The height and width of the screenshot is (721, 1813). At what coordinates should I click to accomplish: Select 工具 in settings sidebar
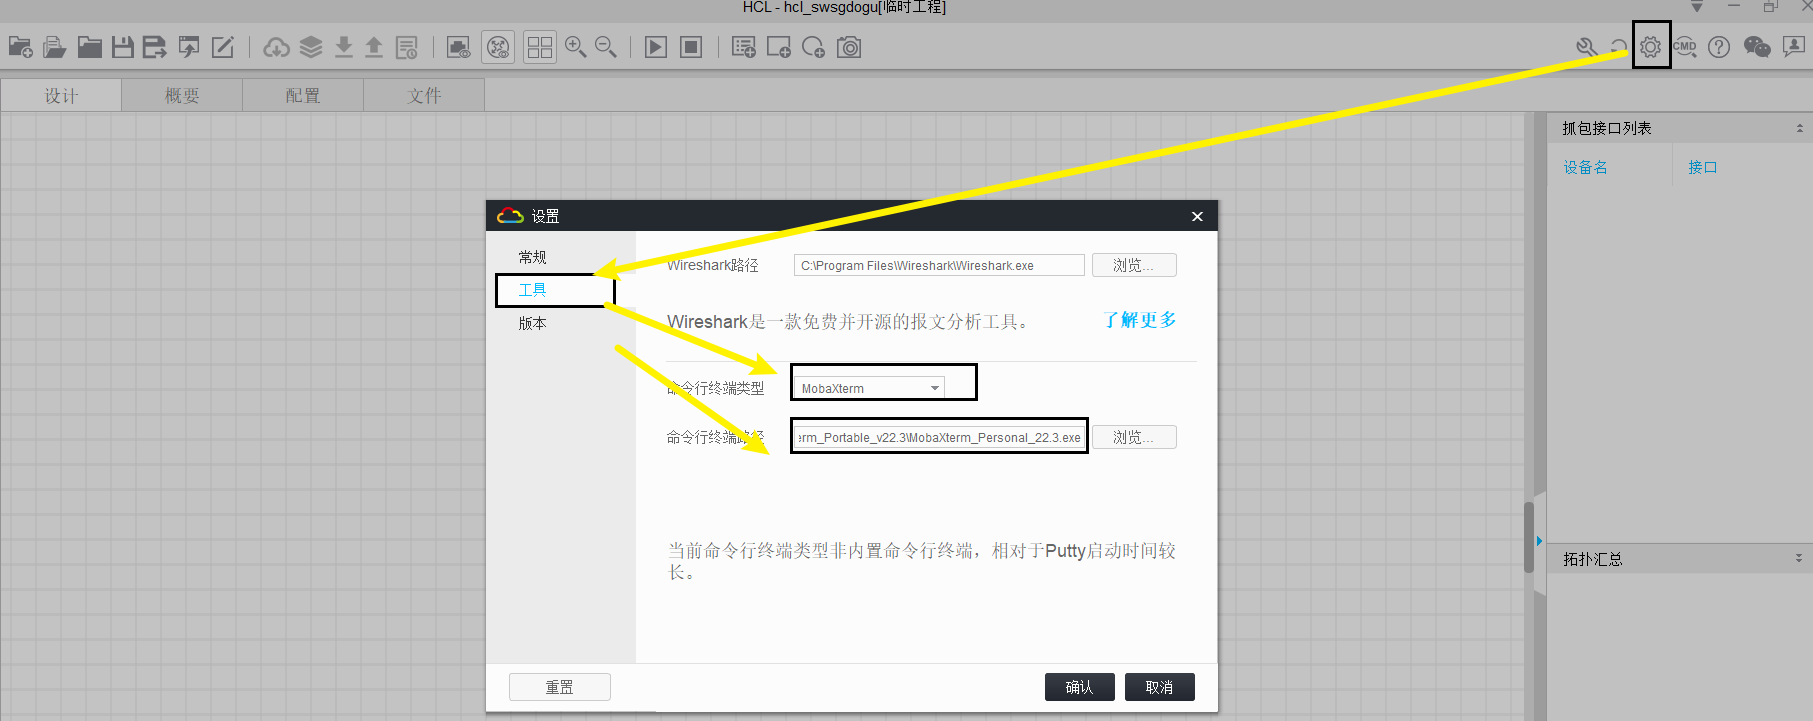532,290
